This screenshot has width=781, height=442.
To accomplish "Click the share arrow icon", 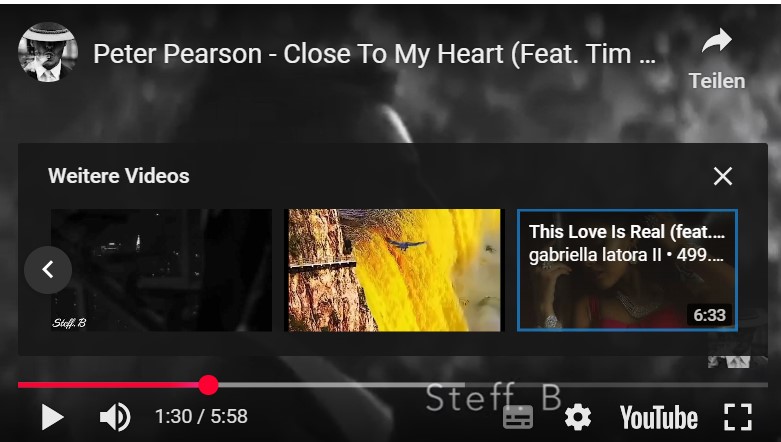I will pos(717,41).
